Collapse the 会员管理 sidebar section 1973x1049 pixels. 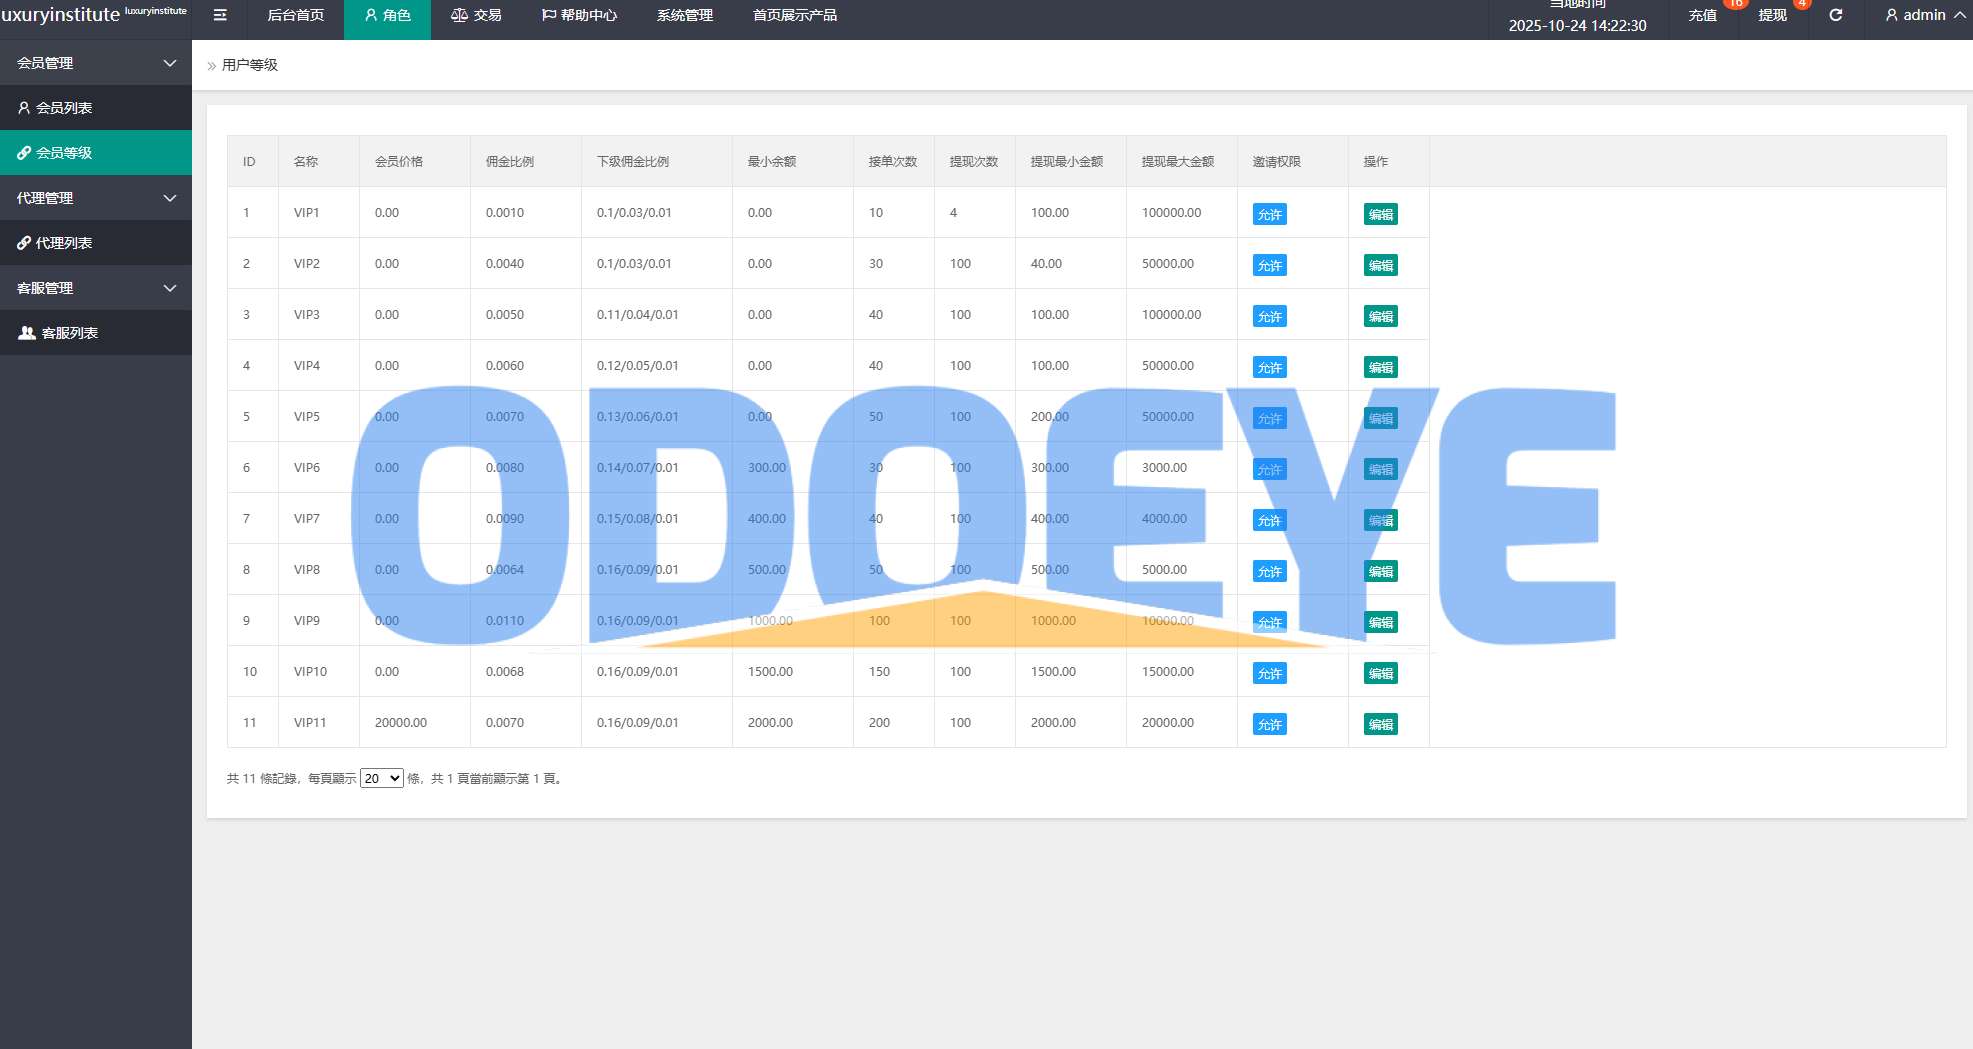96,63
